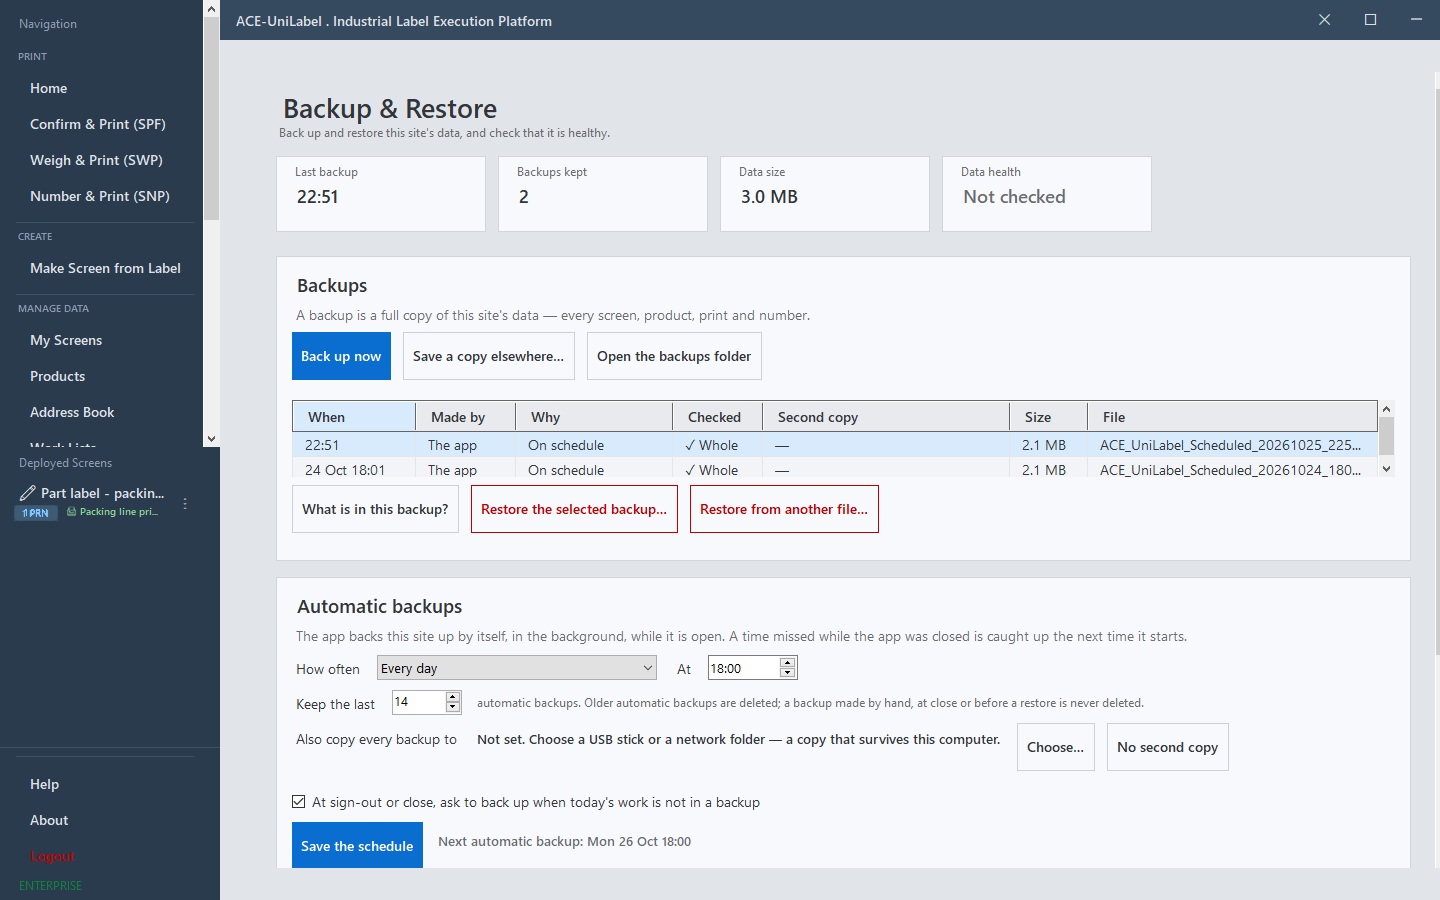This screenshot has height=900, width=1440.
Task: Save the automatic backup schedule
Action: (357, 845)
